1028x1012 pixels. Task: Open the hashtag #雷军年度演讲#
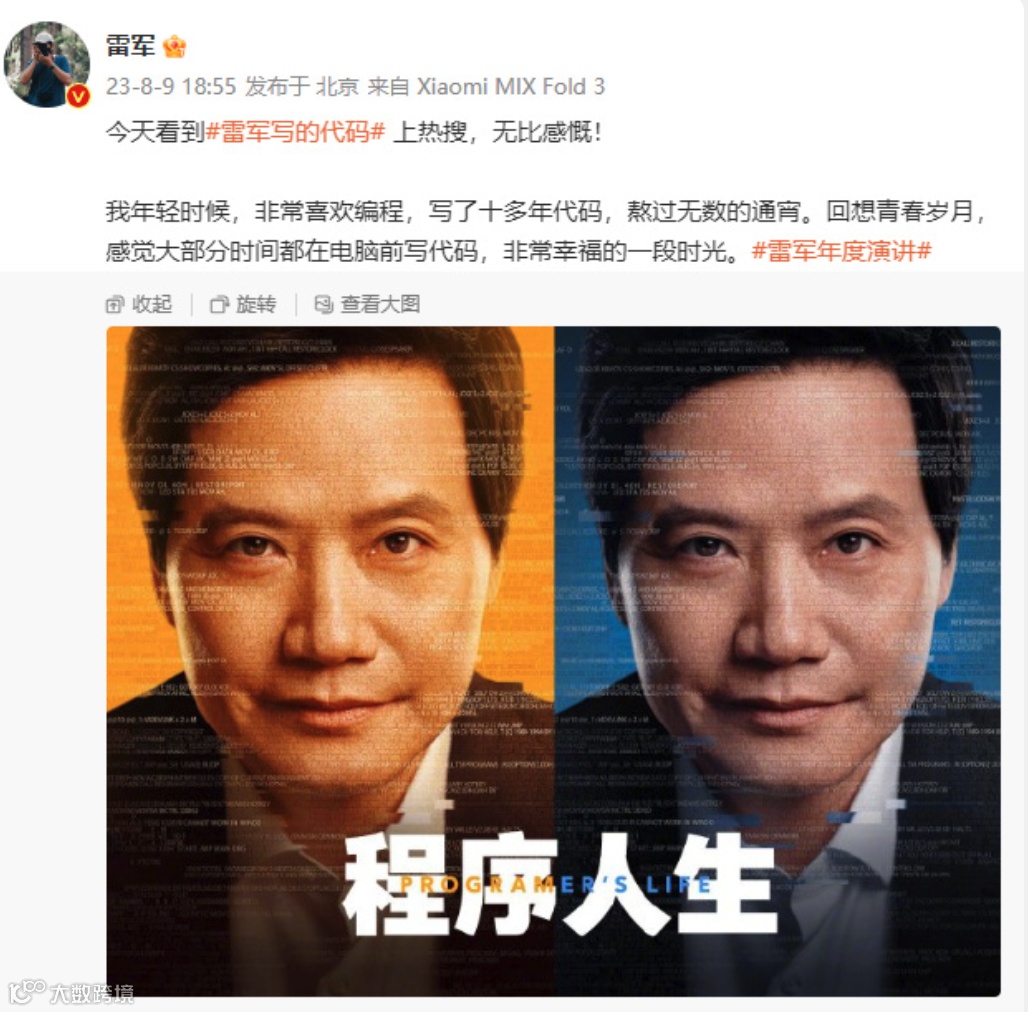pyautogui.click(x=842, y=250)
